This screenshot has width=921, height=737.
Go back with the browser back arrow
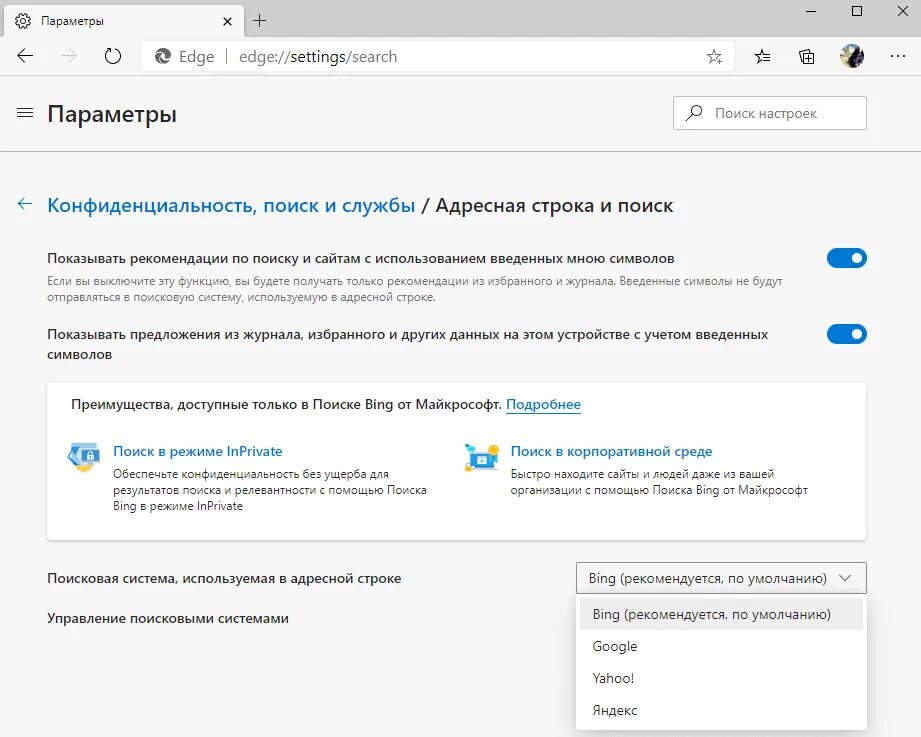point(25,56)
